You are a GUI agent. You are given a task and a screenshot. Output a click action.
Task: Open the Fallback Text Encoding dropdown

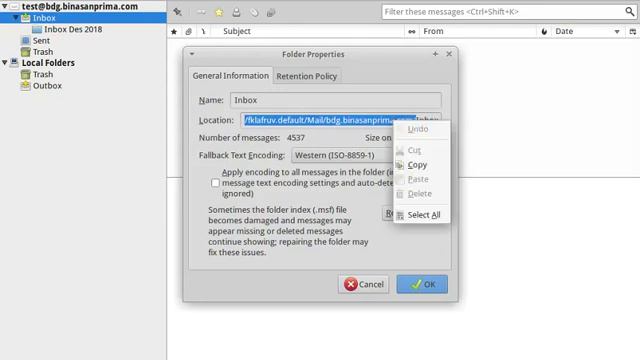click(x=342, y=155)
